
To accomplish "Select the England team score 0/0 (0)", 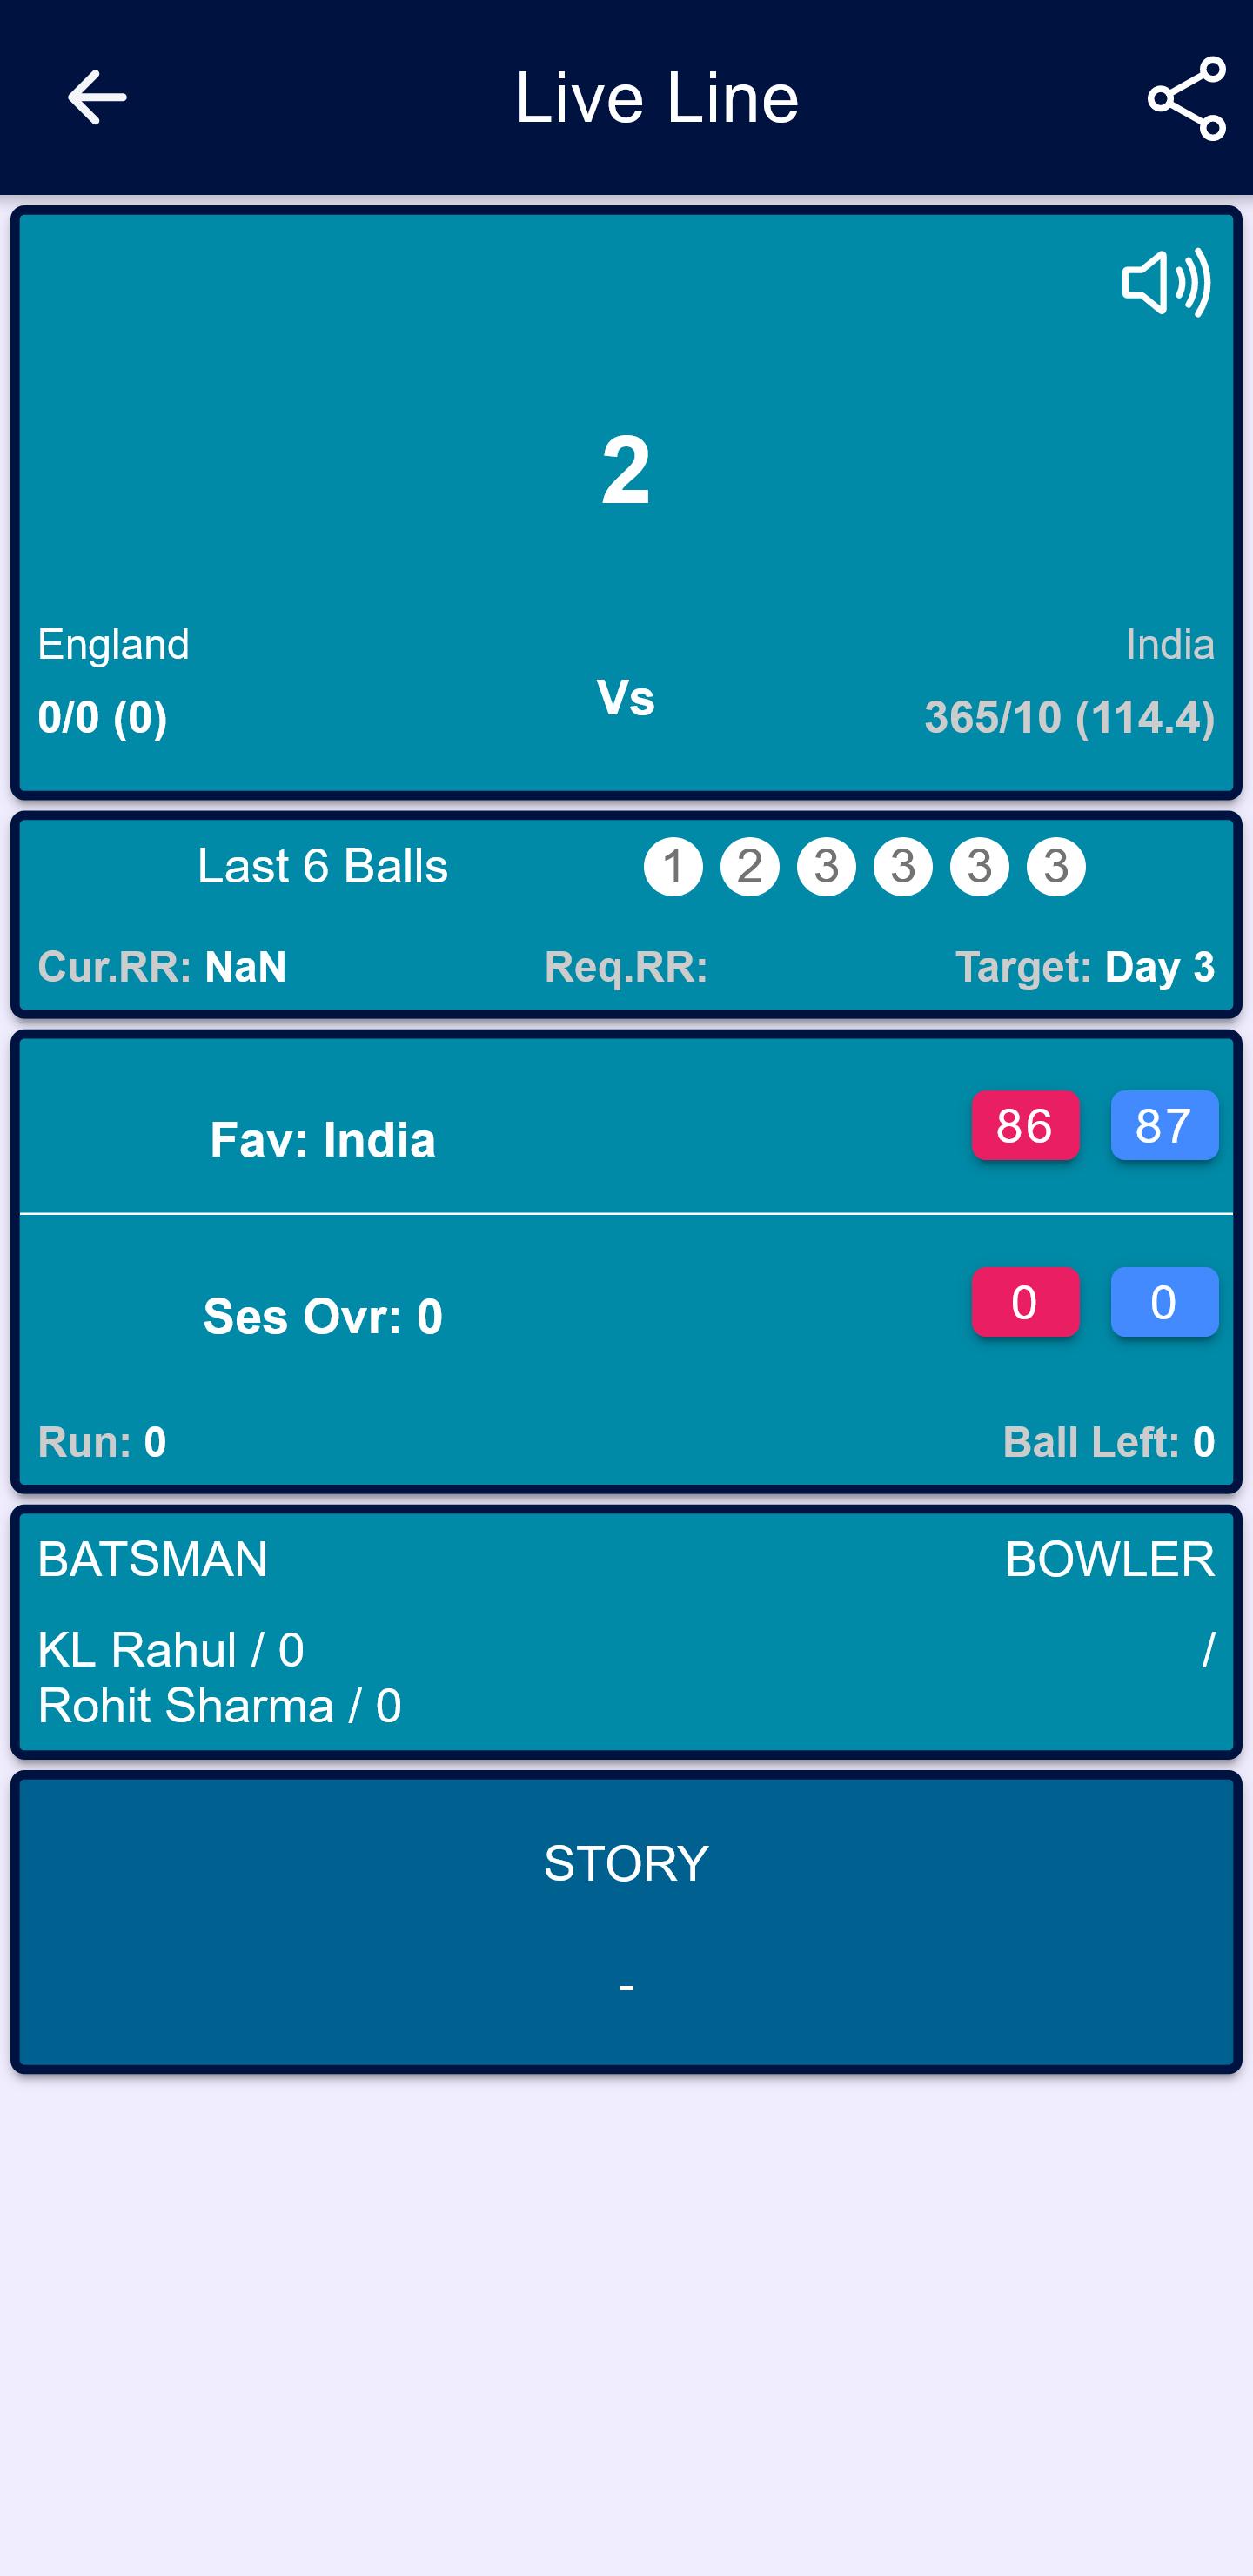I will 102,717.
